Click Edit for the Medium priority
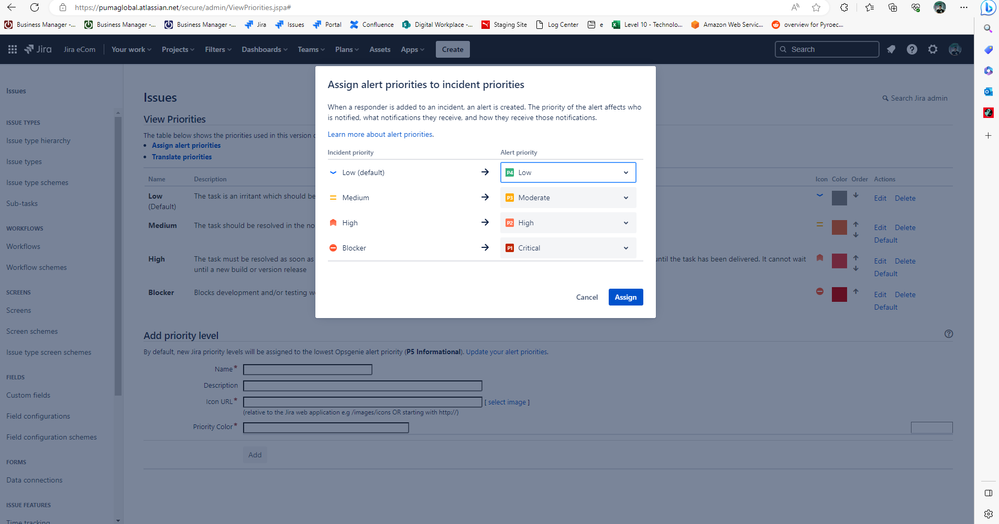The width and height of the screenshot is (999, 524). (x=880, y=228)
